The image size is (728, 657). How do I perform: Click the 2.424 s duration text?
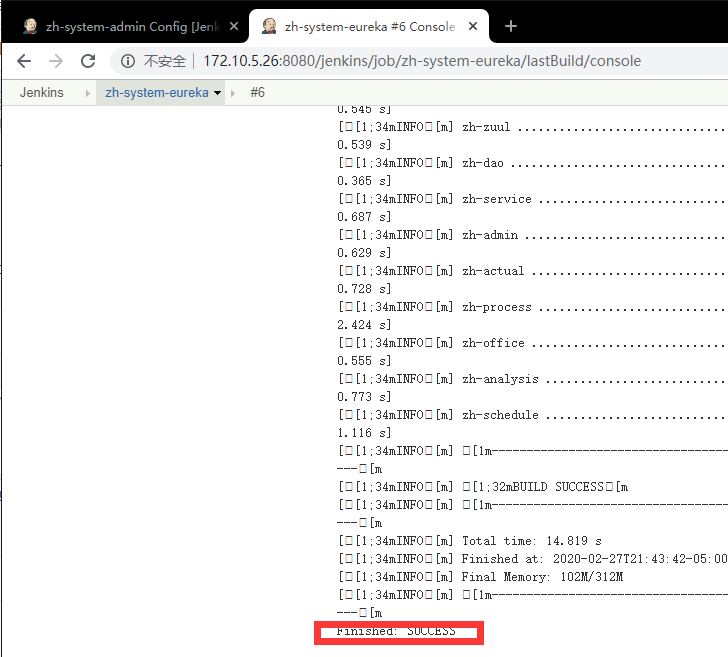(x=364, y=325)
